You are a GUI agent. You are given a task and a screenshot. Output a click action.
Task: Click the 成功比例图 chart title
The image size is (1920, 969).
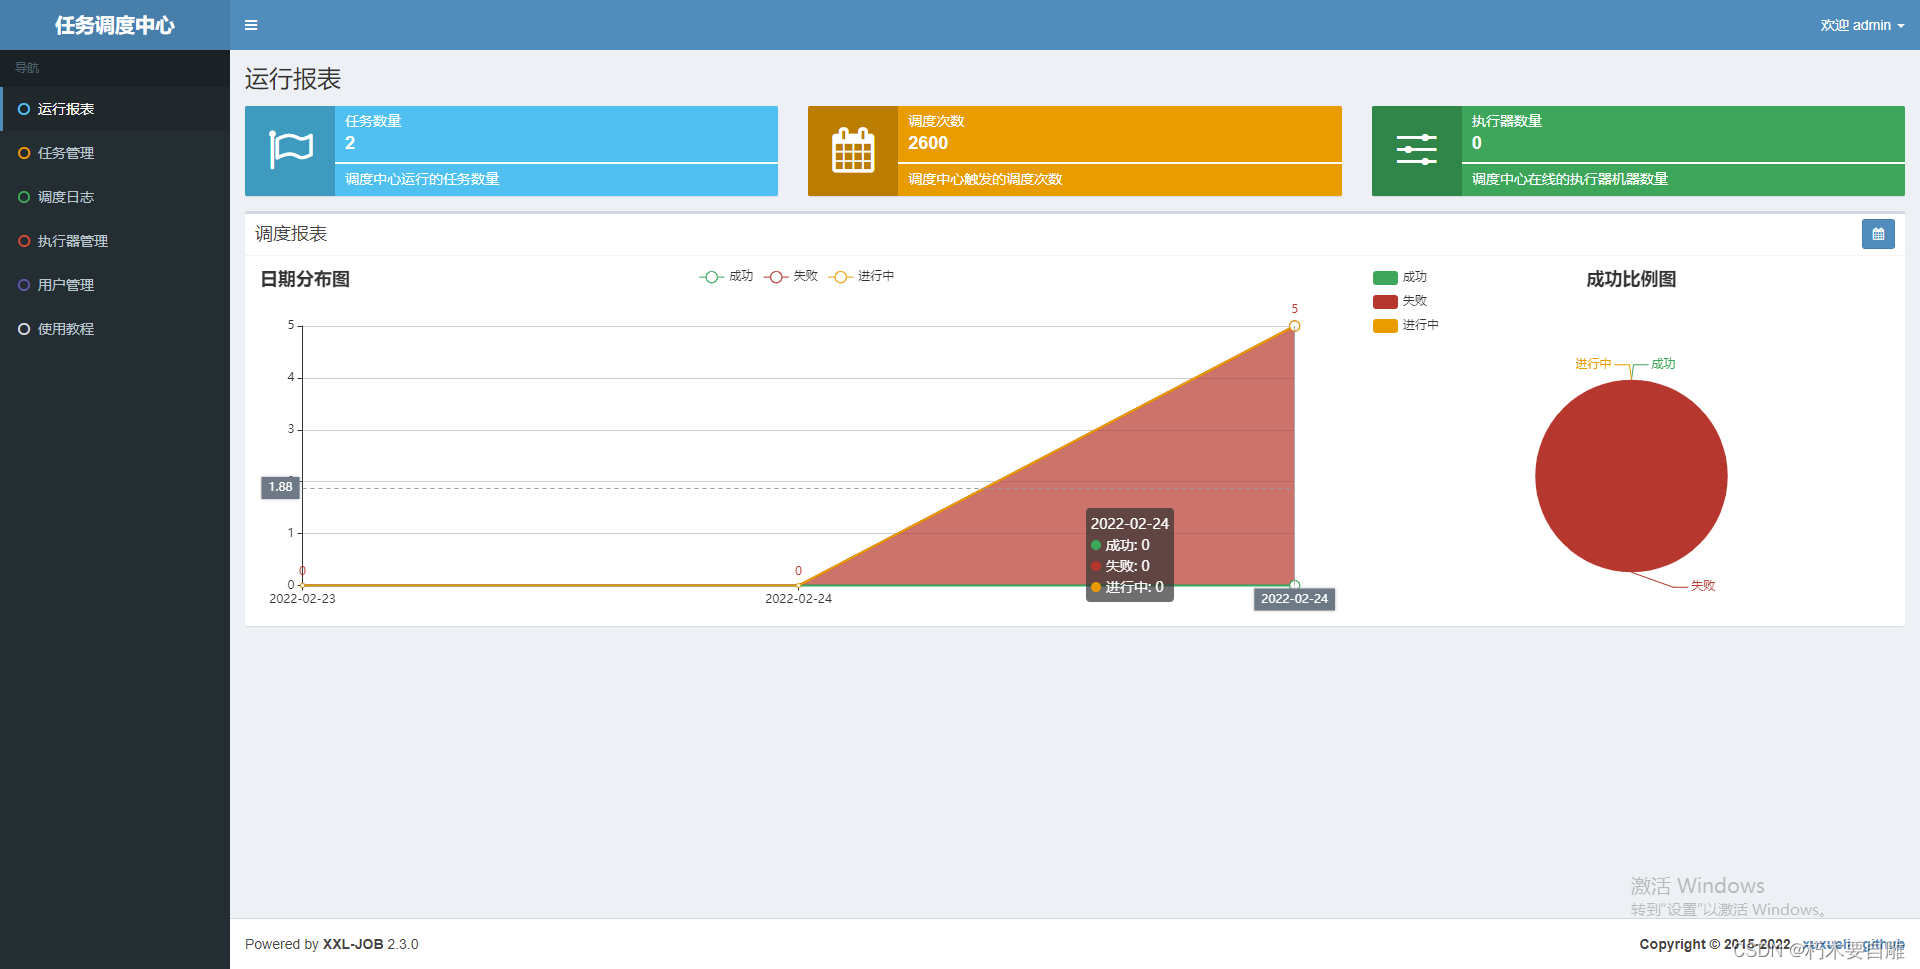coord(1631,279)
